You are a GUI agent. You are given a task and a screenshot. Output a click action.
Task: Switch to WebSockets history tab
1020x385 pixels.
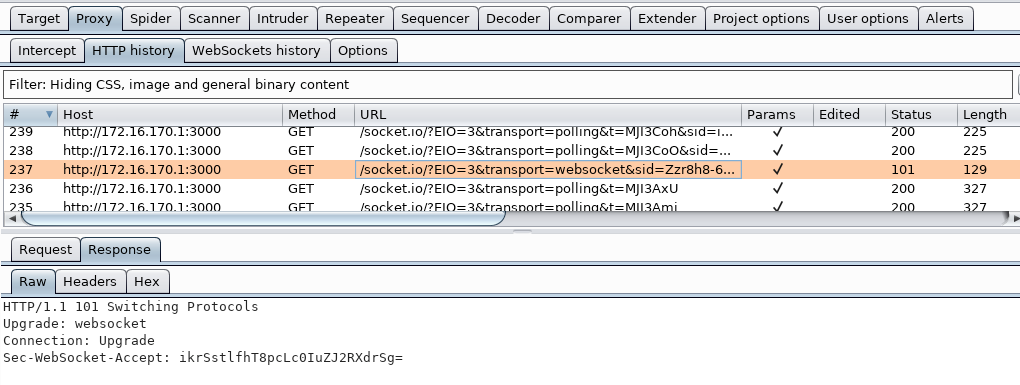(x=256, y=51)
